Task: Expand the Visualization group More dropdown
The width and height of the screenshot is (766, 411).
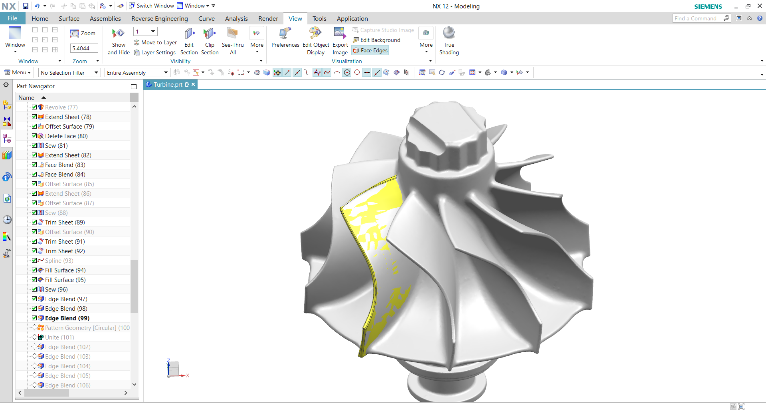Action: pos(426,39)
